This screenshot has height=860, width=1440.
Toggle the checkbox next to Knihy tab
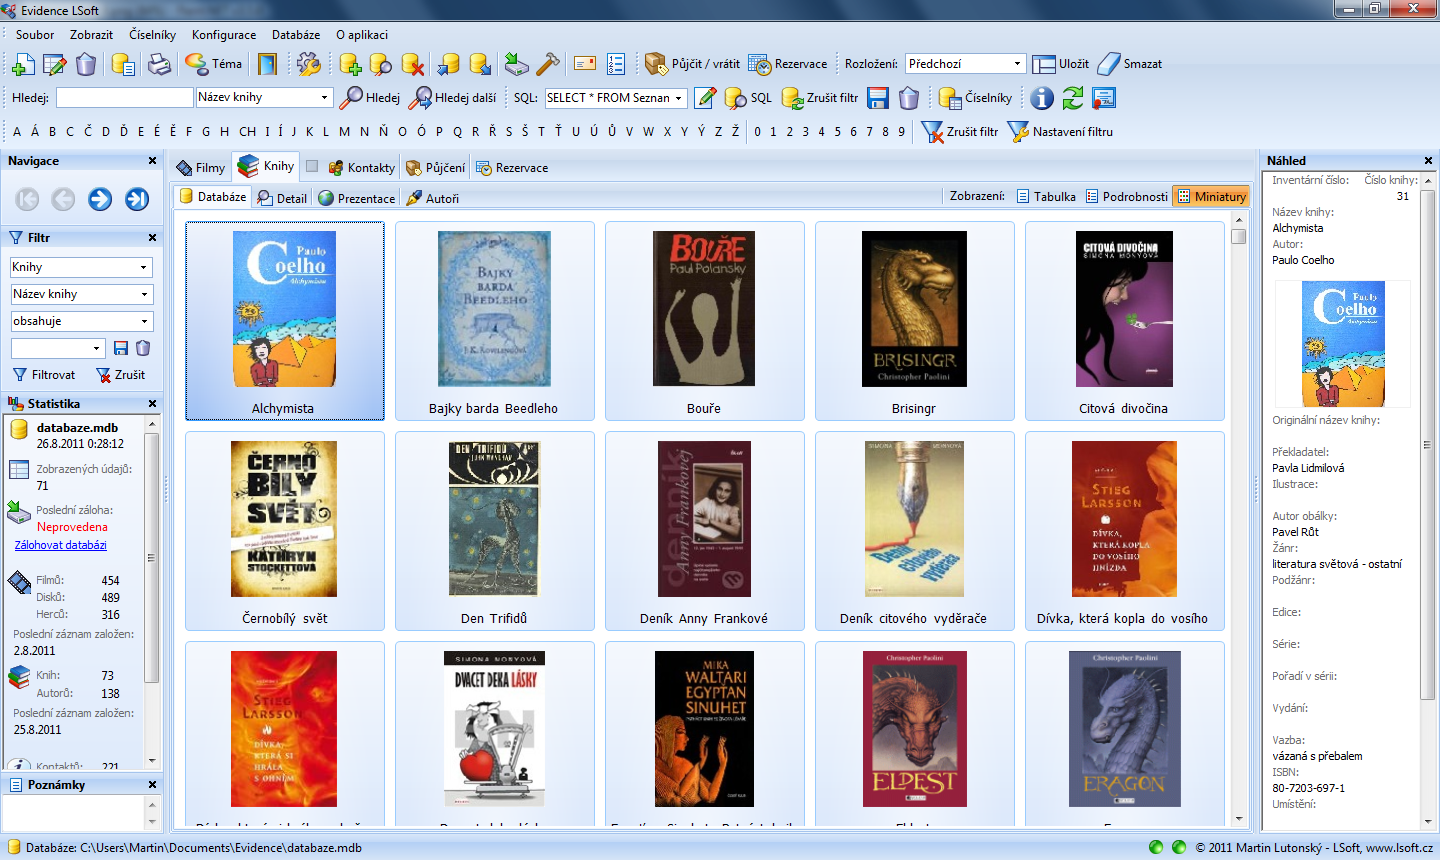tap(312, 167)
